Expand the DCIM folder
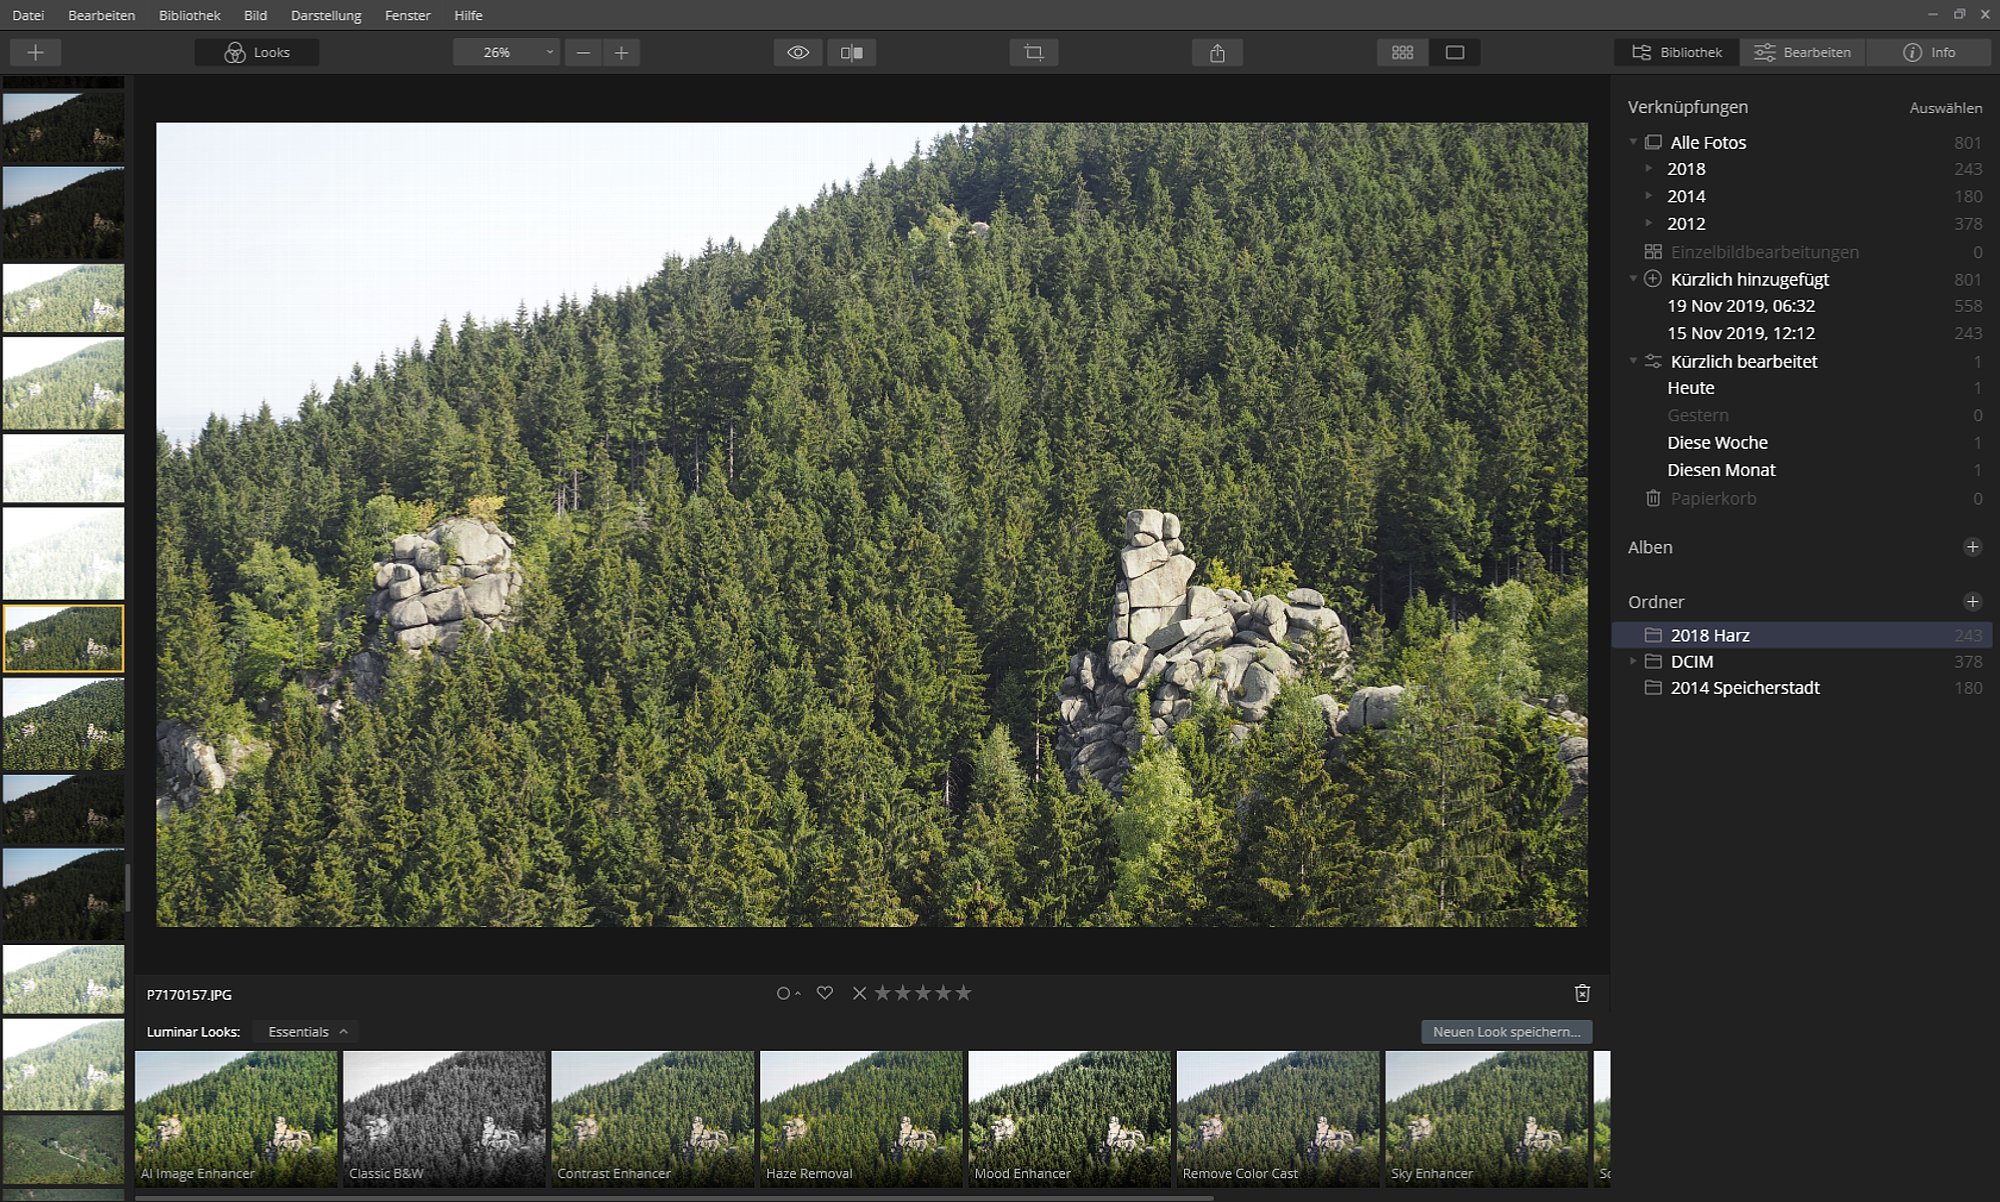Image resolution: width=2000 pixels, height=1202 pixels. (1633, 661)
